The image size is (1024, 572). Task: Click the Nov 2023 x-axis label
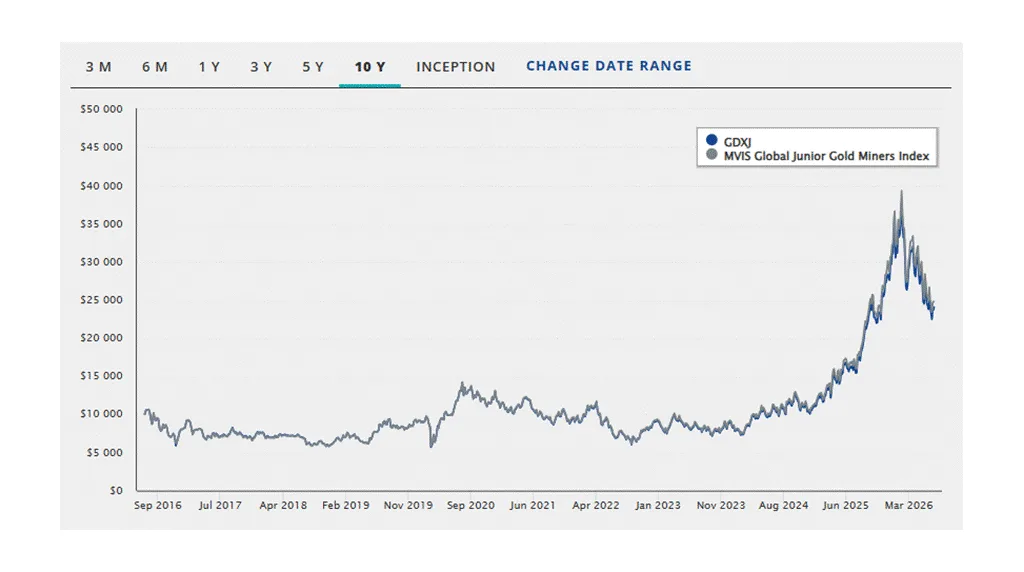[721, 505]
